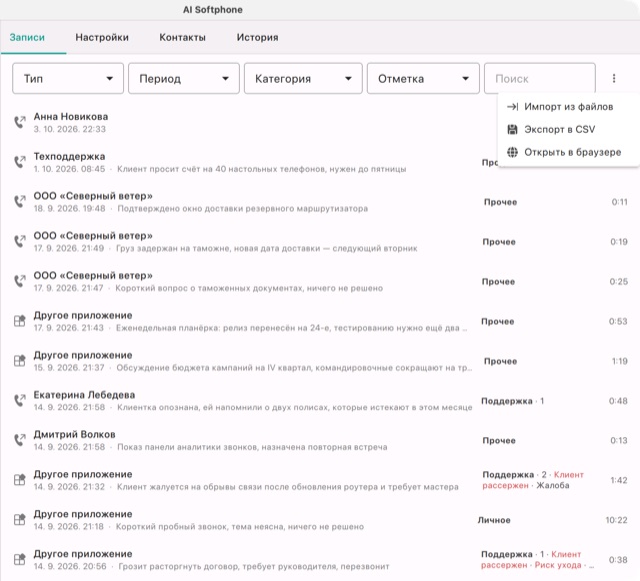The width and height of the screenshot is (640, 581).
Task: Click the app icon of the 15.9.2026 21:37 record
Action: click(x=20, y=361)
